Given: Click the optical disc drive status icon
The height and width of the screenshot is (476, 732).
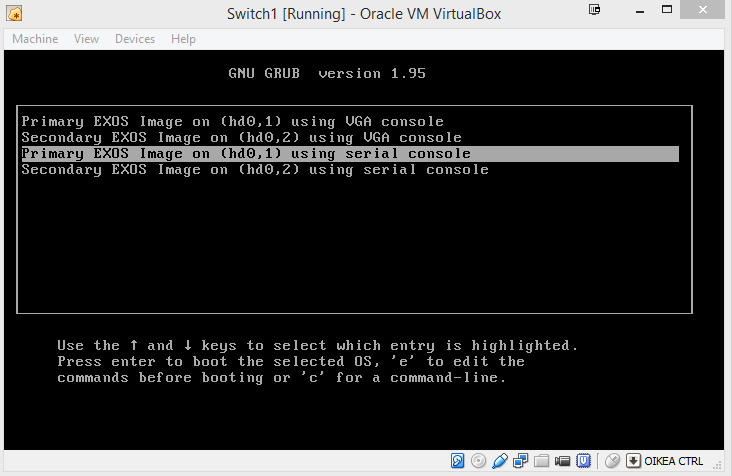Looking at the screenshot, I should (479, 461).
